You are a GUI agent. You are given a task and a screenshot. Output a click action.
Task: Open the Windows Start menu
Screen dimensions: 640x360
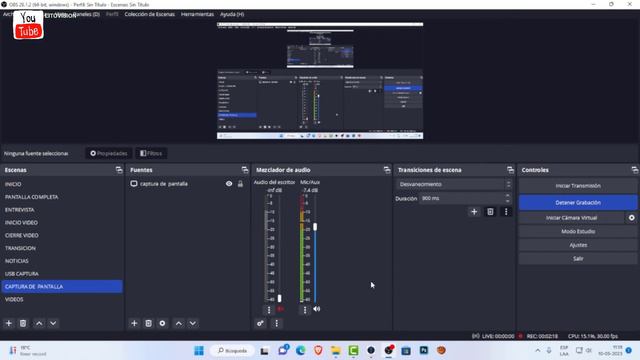199,351
